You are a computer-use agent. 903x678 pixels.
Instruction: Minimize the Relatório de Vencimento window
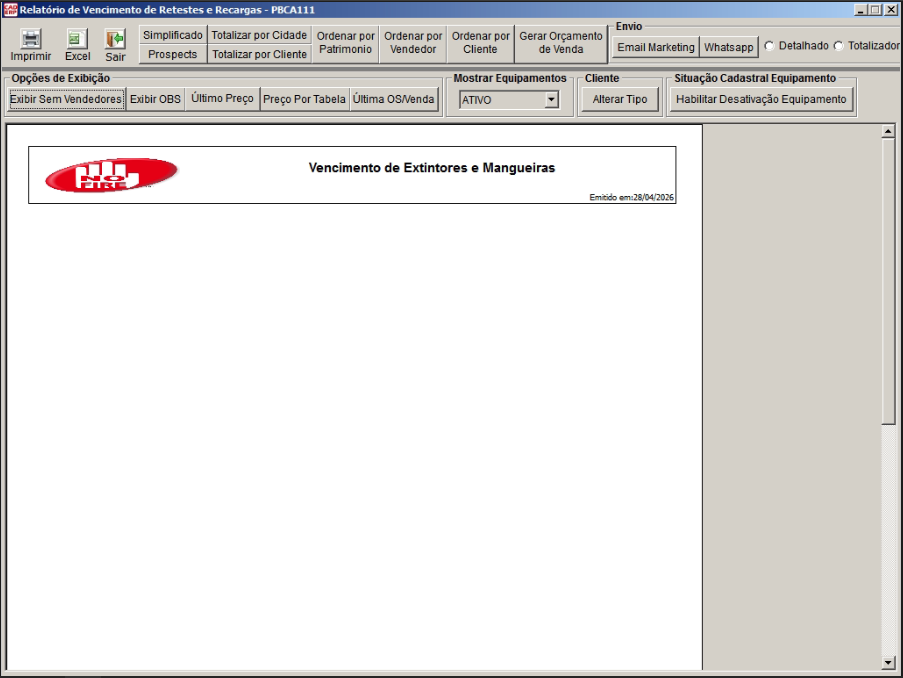860,10
